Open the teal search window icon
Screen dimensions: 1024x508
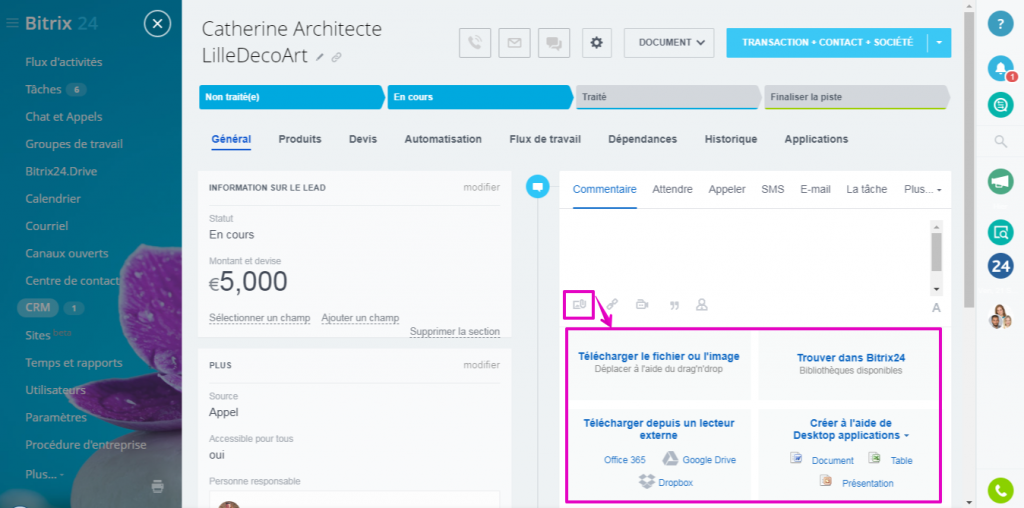1000,231
